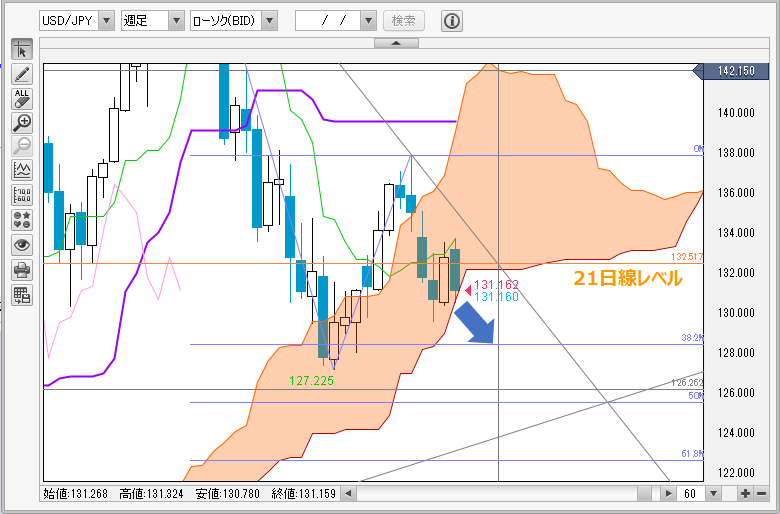Click the 136.000 axis price label
This screenshot has height=514, width=780.
click(736, 193)
